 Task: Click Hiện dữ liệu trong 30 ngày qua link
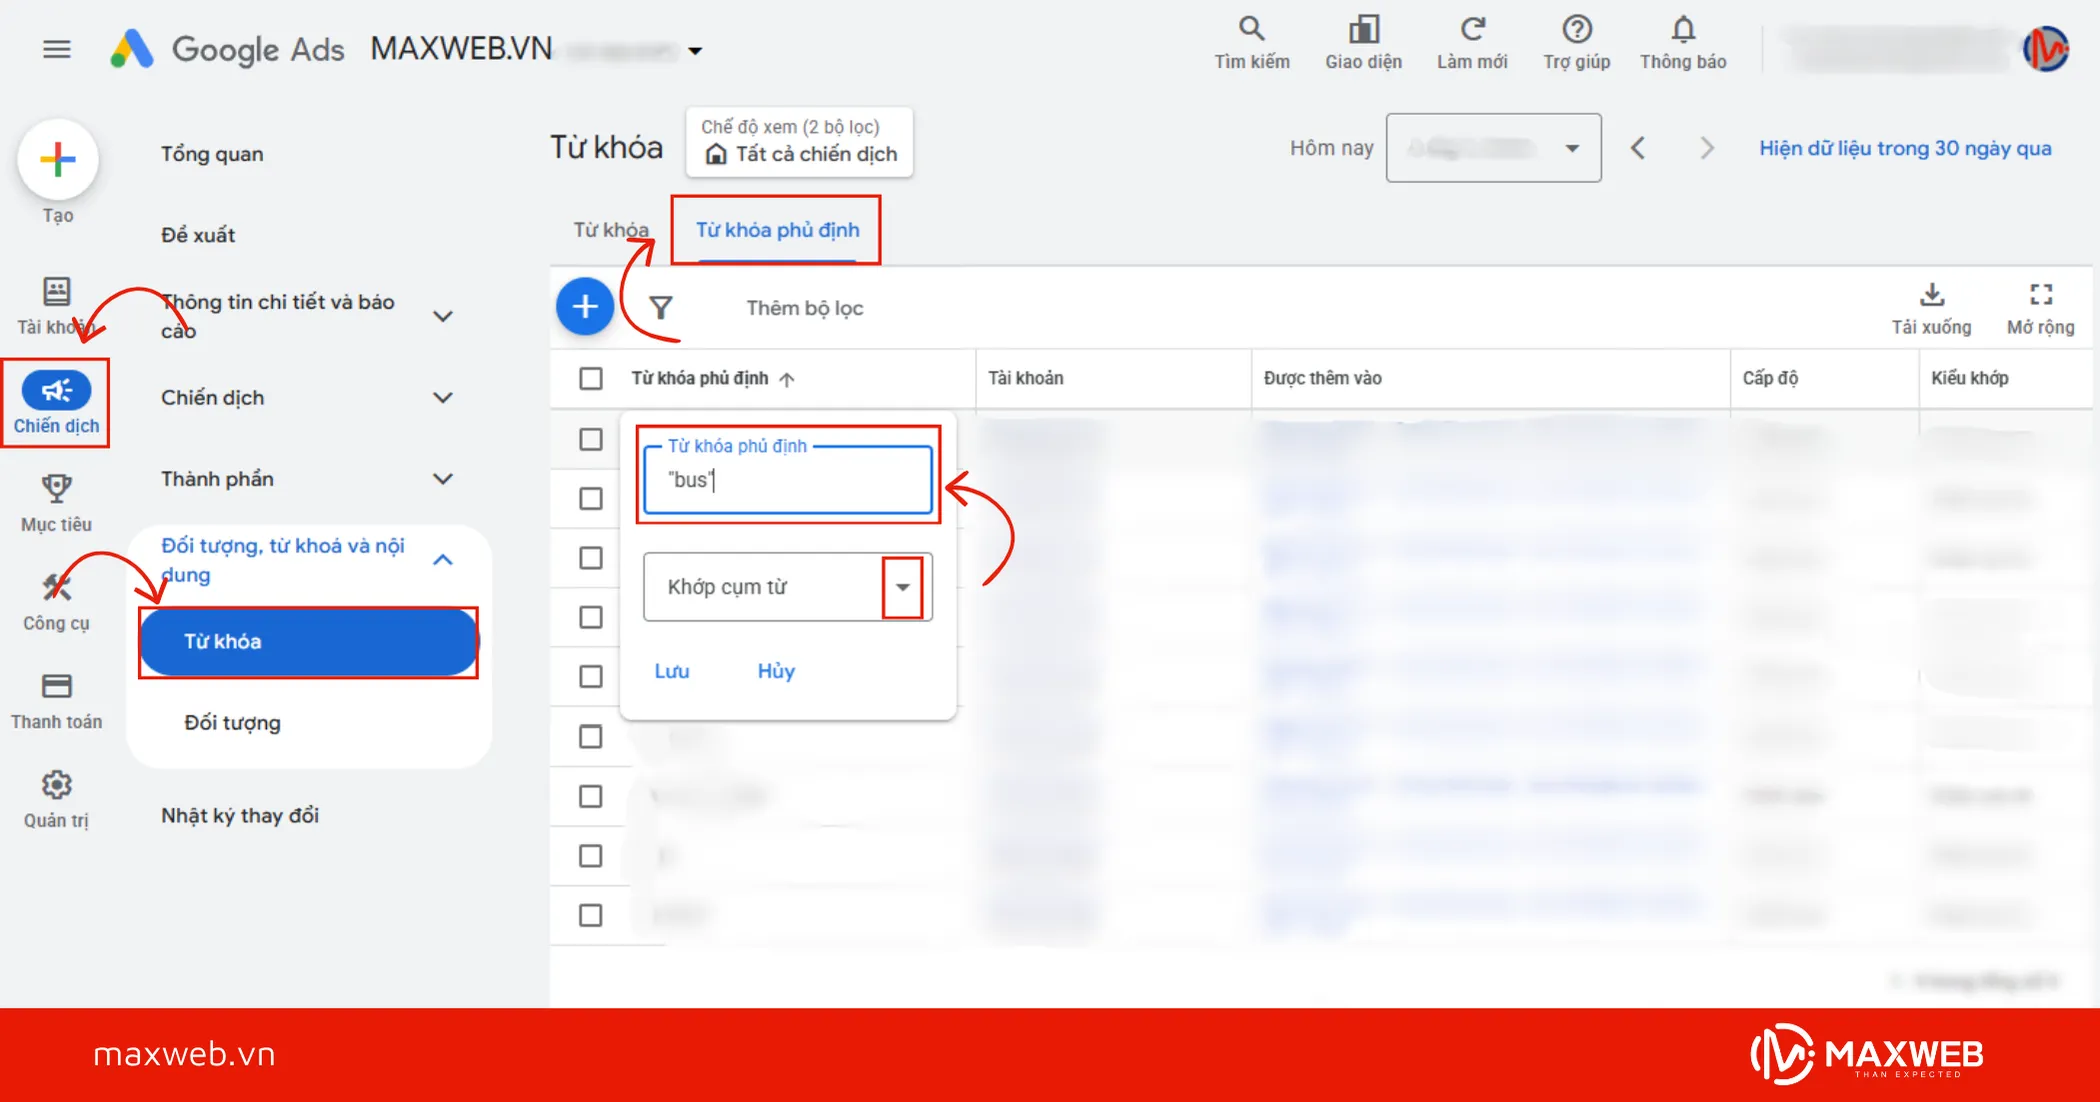[x=1905, y=148]
